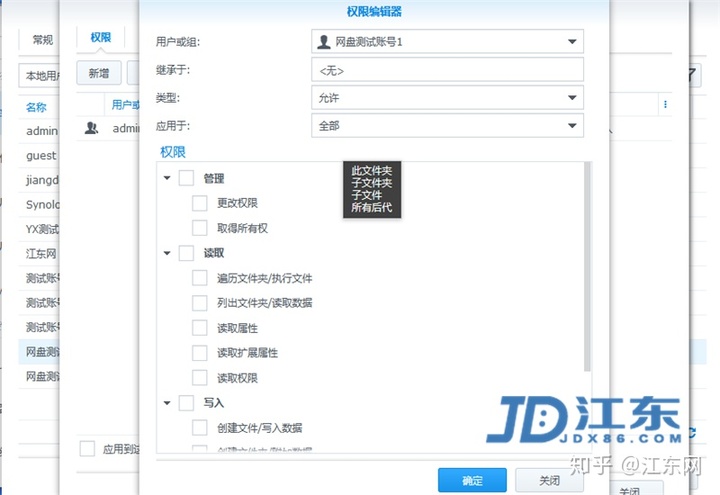Select the Synolo user row
Screen dimensions: 720x495
point(39,204)
